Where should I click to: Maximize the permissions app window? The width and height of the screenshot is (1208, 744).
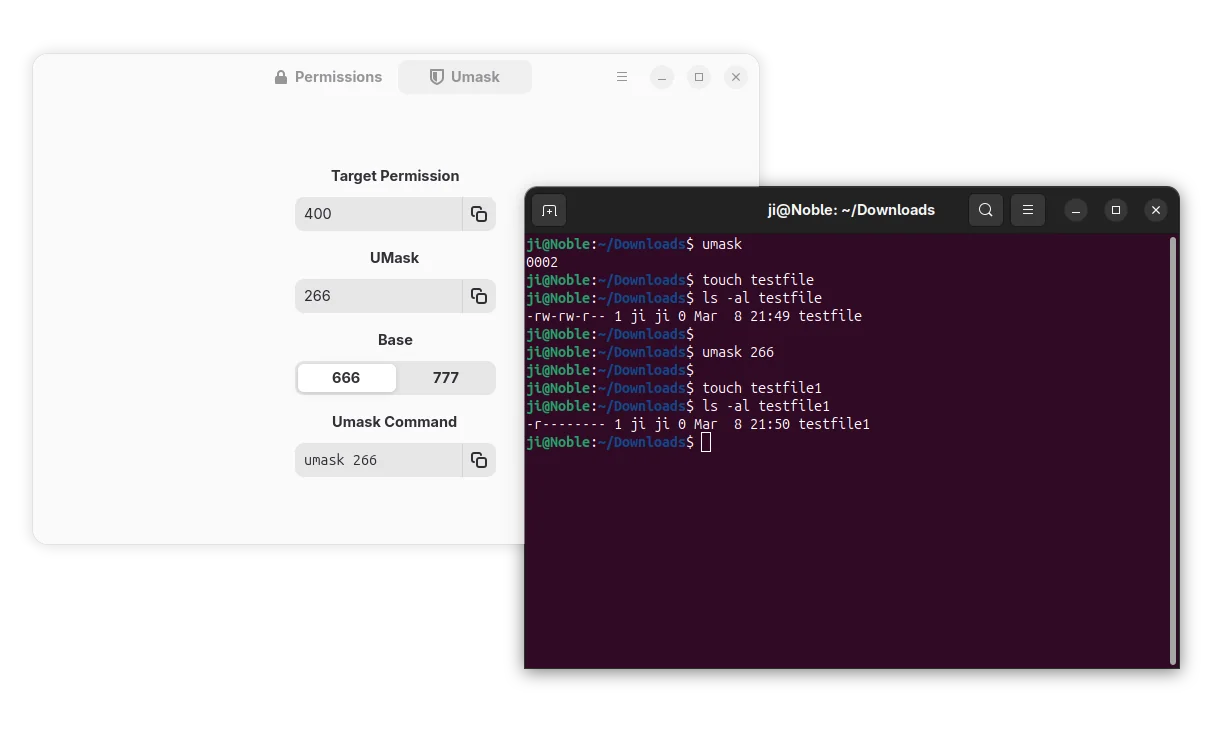[x=699, y=77]
